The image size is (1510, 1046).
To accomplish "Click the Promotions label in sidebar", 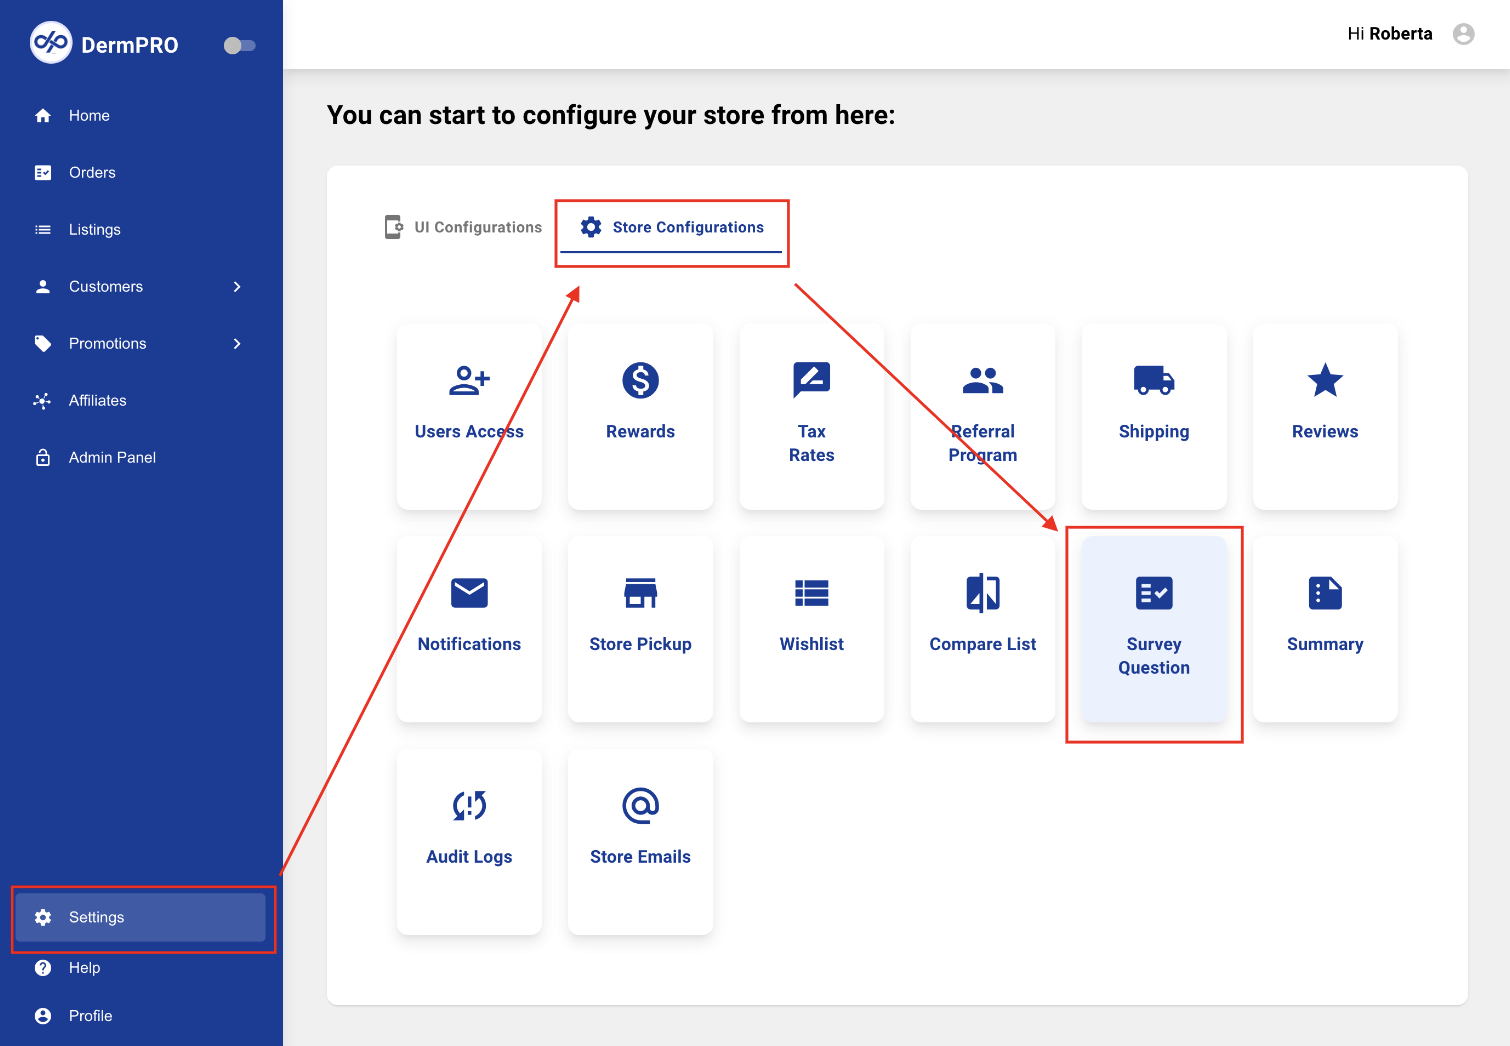I will click(x=108, y=344).
